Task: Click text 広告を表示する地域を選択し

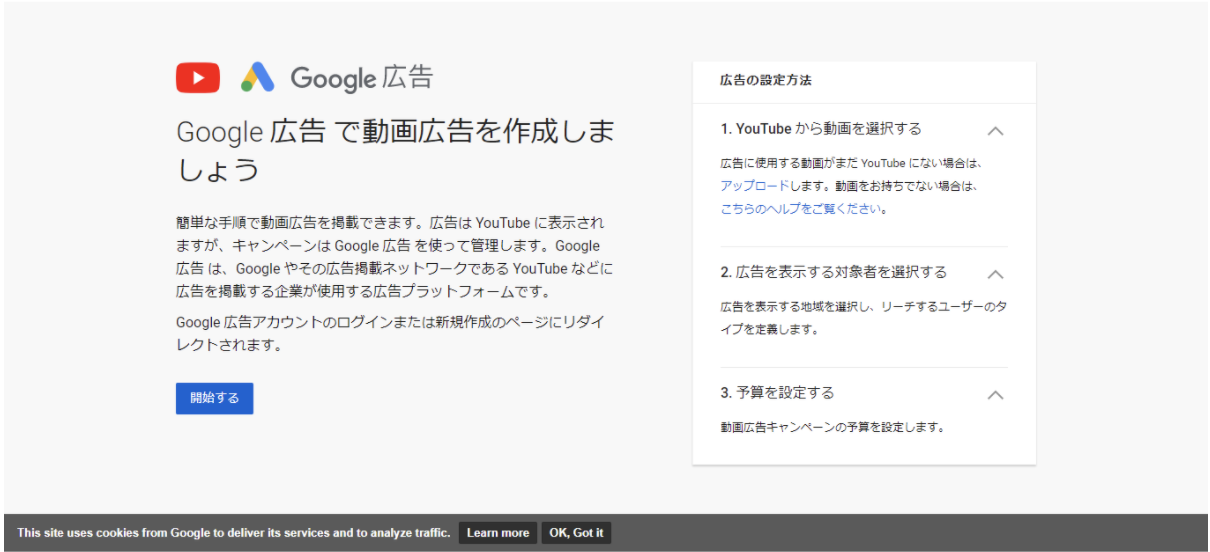Action: point(863,318)
